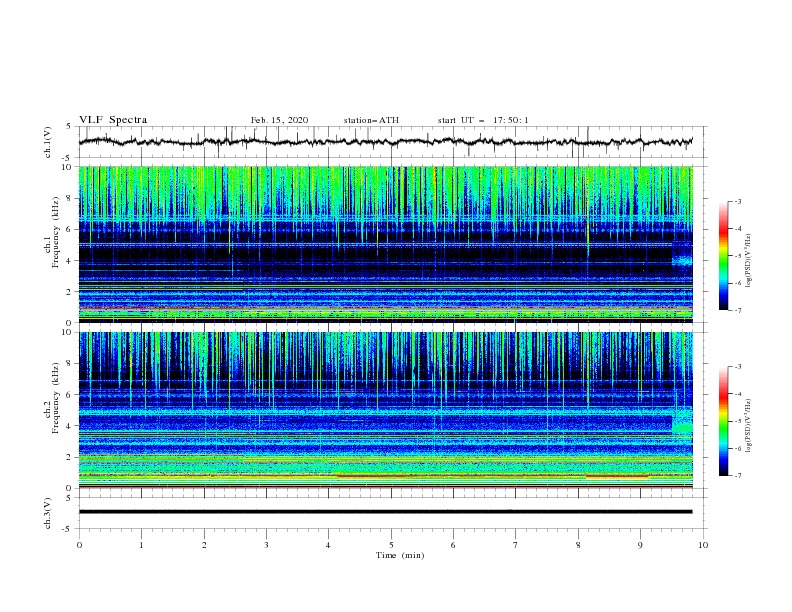Click the bright noise burst near 4 kHz in ch.1
This screenshot has width=792, height=612.
682,261
